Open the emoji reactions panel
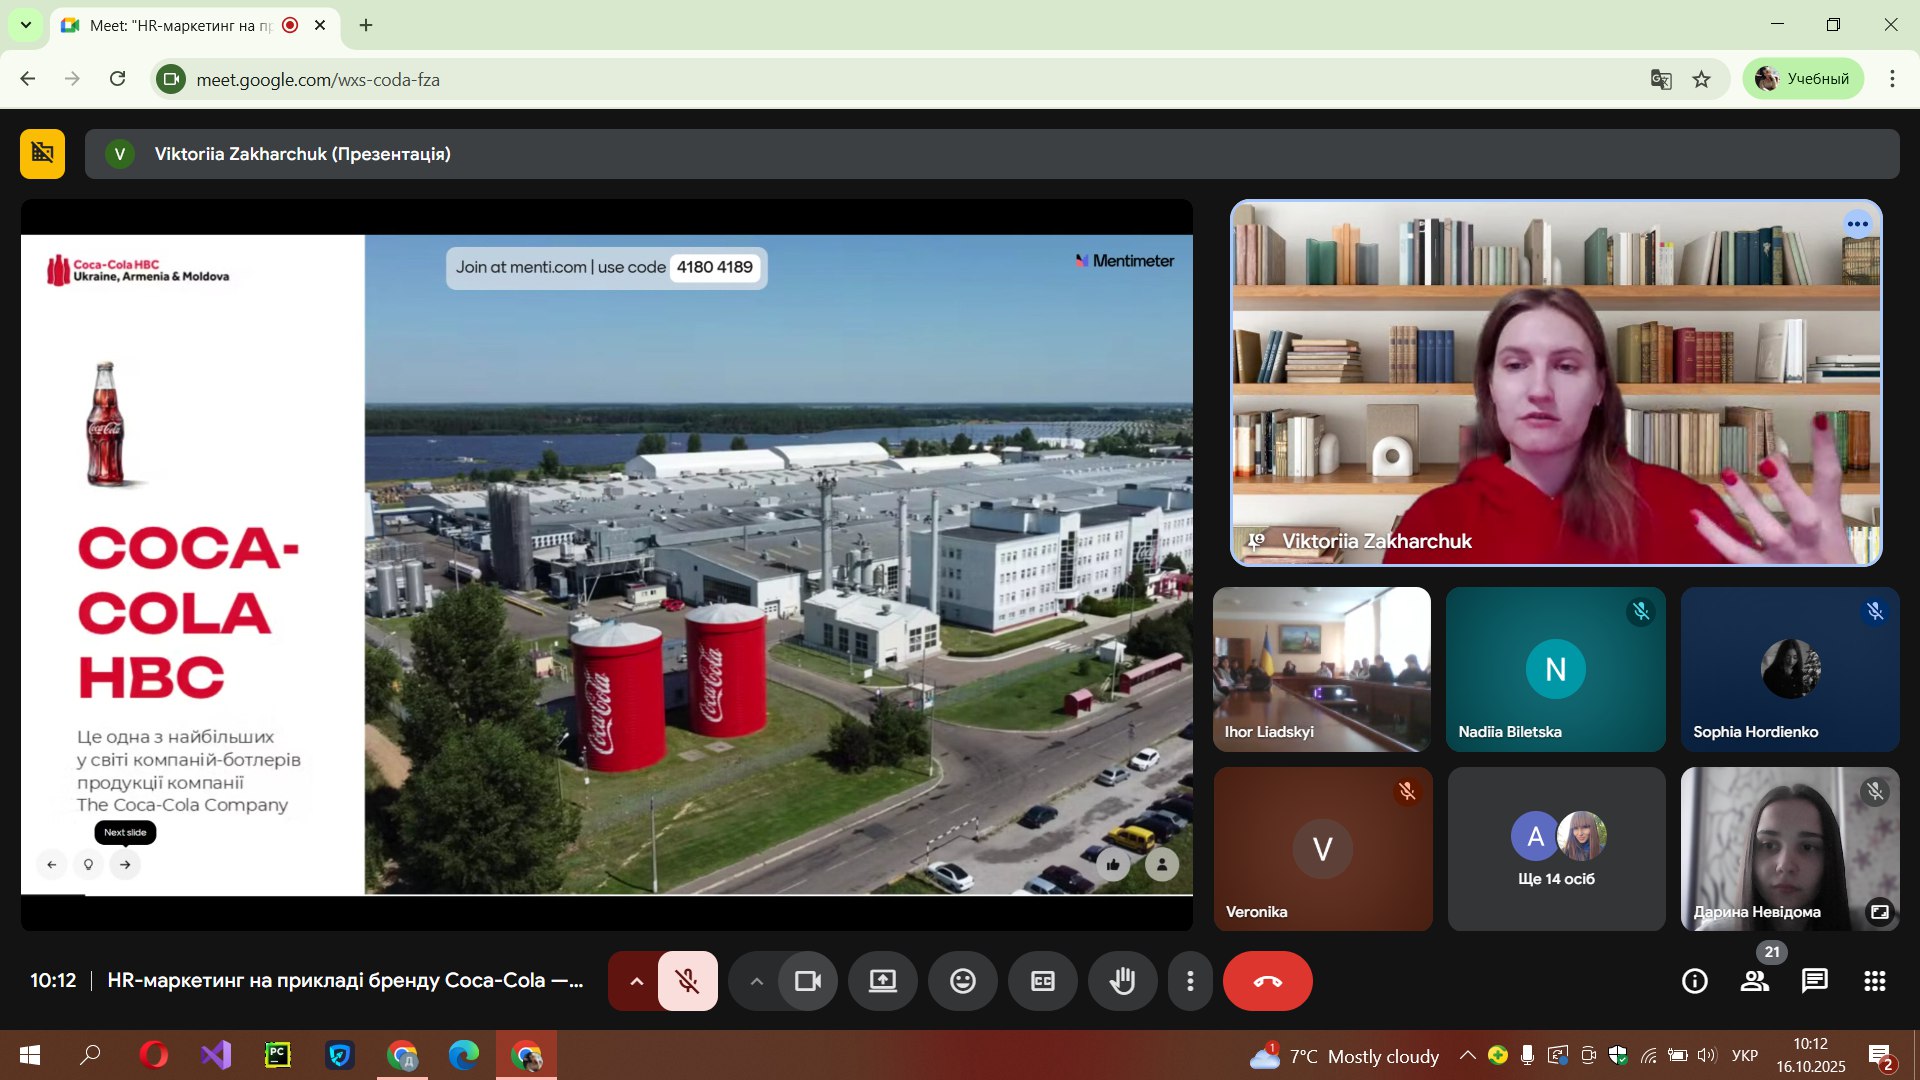 click(x=962, y=981)
